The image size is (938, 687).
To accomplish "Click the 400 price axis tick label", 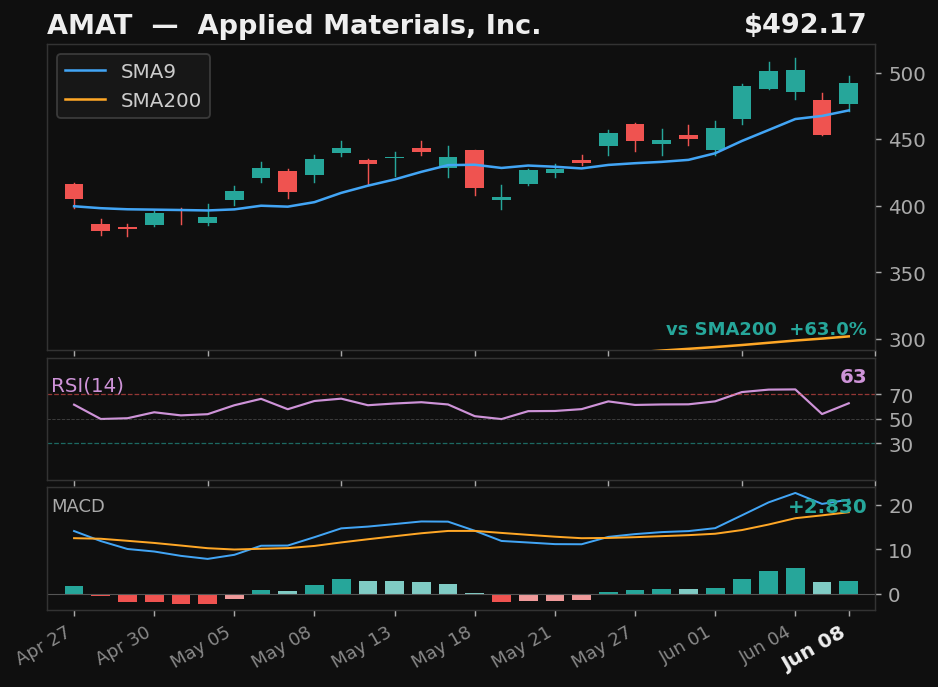I will coord(907,207).
